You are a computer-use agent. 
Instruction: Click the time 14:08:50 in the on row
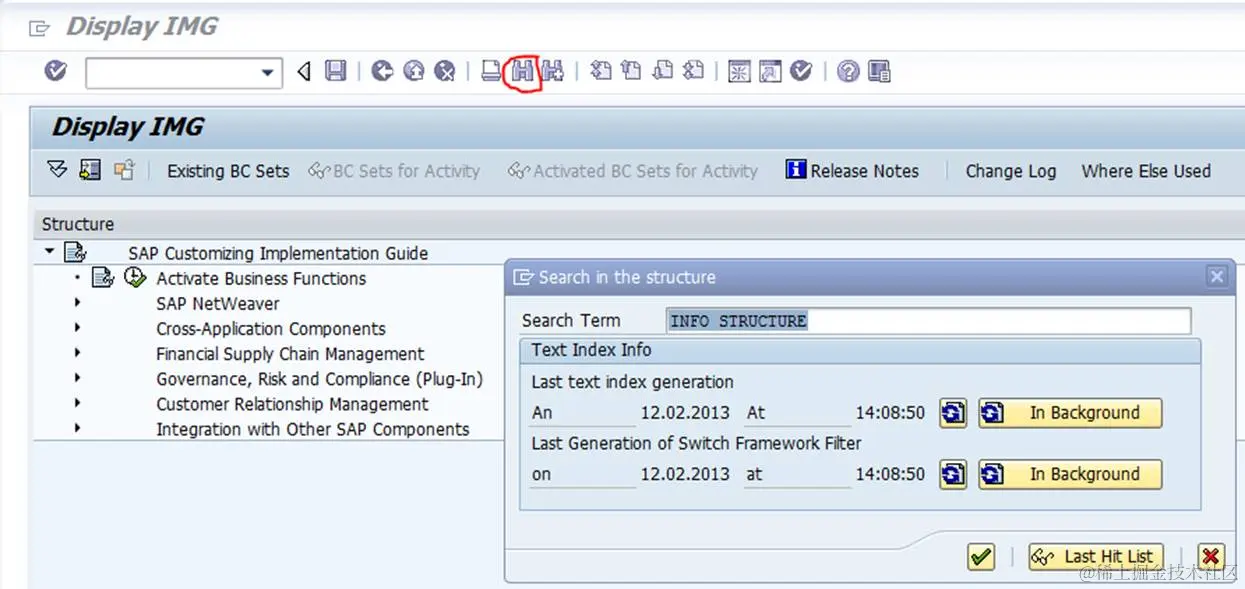[x=890, y=474]
